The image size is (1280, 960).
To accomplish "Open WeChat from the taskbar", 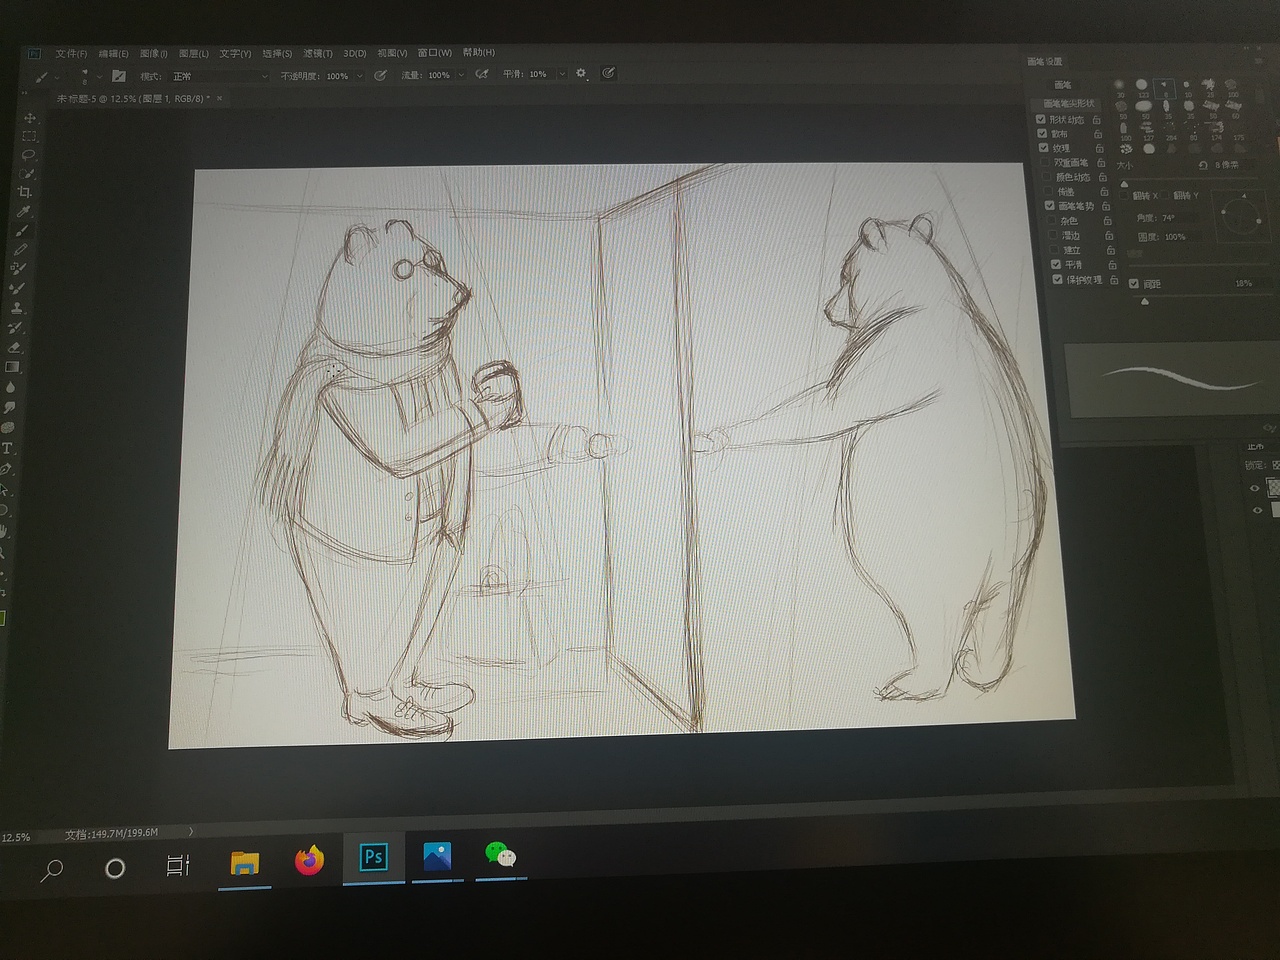I will coord(500,856).
